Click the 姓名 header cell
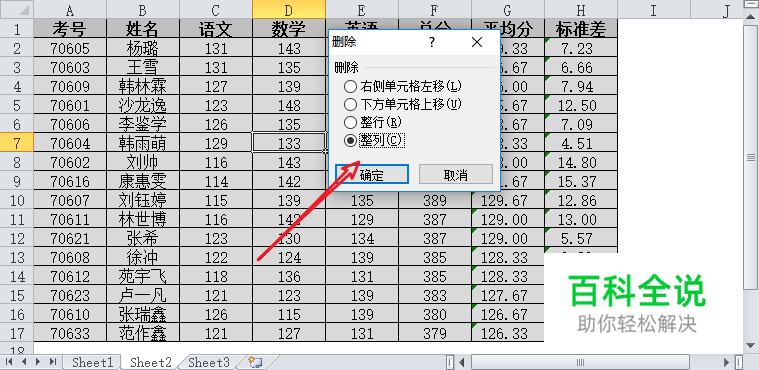 (x=143, y=29)
